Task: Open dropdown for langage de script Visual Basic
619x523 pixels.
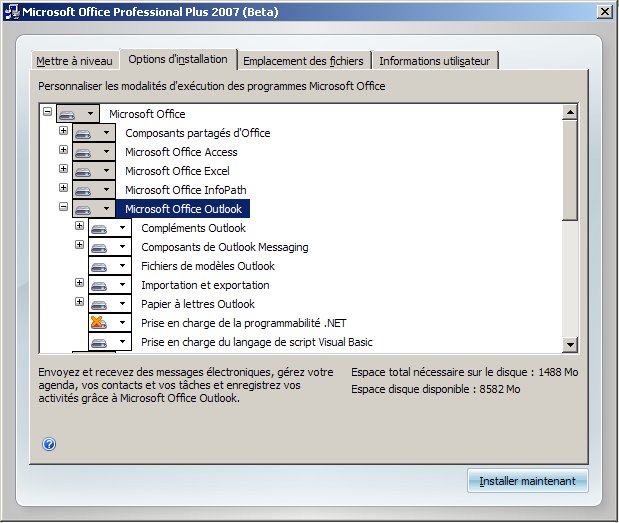Action: pos(110,342)
